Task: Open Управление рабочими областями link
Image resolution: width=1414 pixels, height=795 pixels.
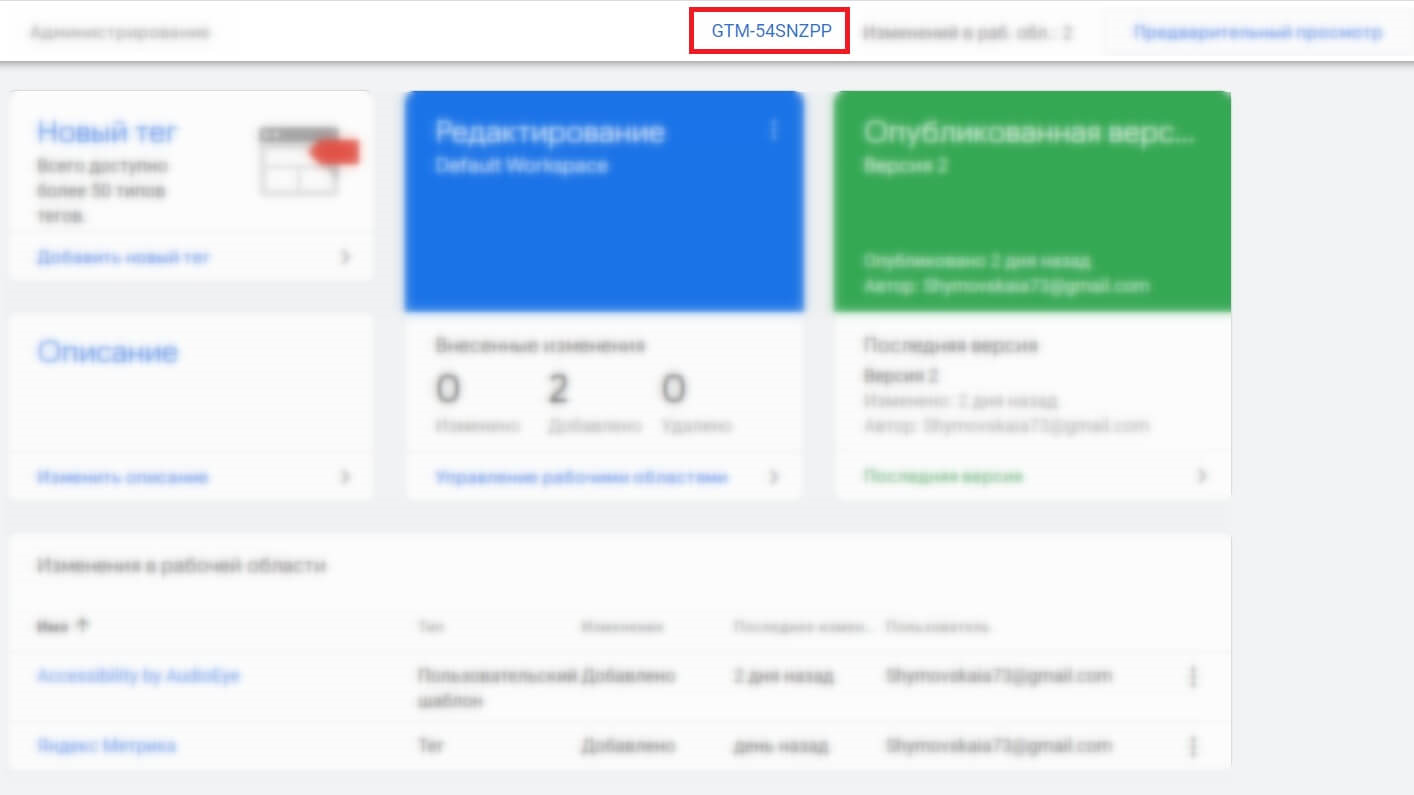Action: point(581,477)
